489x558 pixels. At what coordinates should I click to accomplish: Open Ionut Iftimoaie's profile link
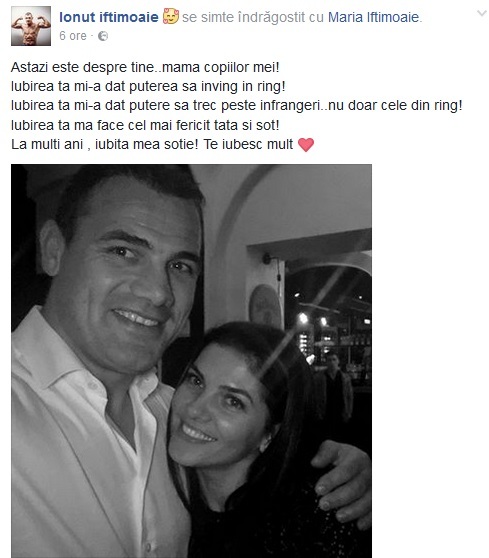coord(109,17)
